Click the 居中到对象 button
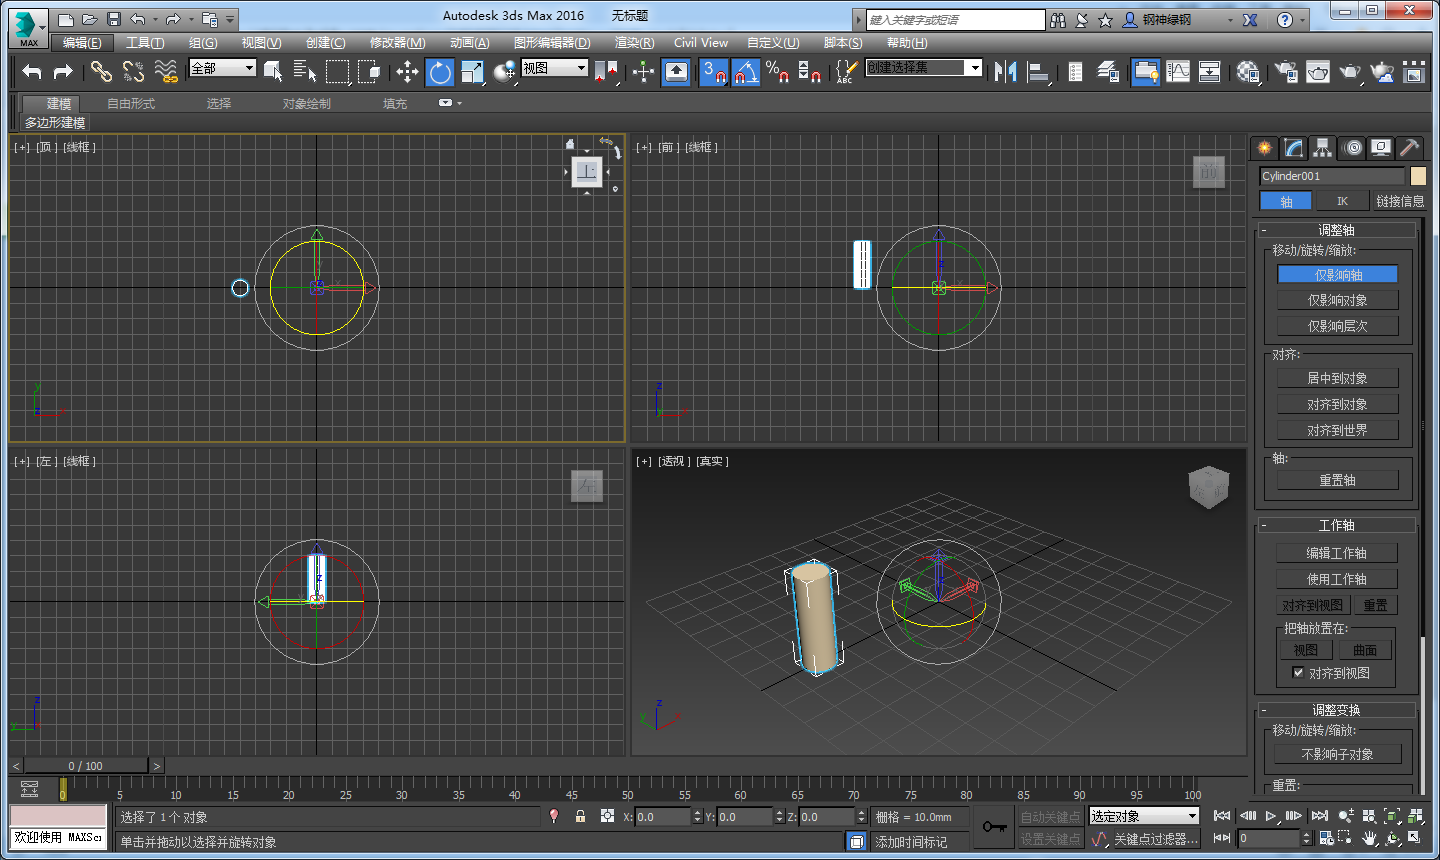Image resolution: width=1440 pixels, height=860 pixels. pyautogui.click(x=1338, y=378)
